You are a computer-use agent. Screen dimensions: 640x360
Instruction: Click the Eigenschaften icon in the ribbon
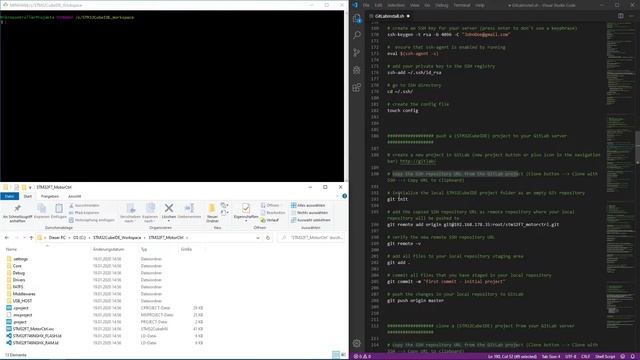[246, 208]
